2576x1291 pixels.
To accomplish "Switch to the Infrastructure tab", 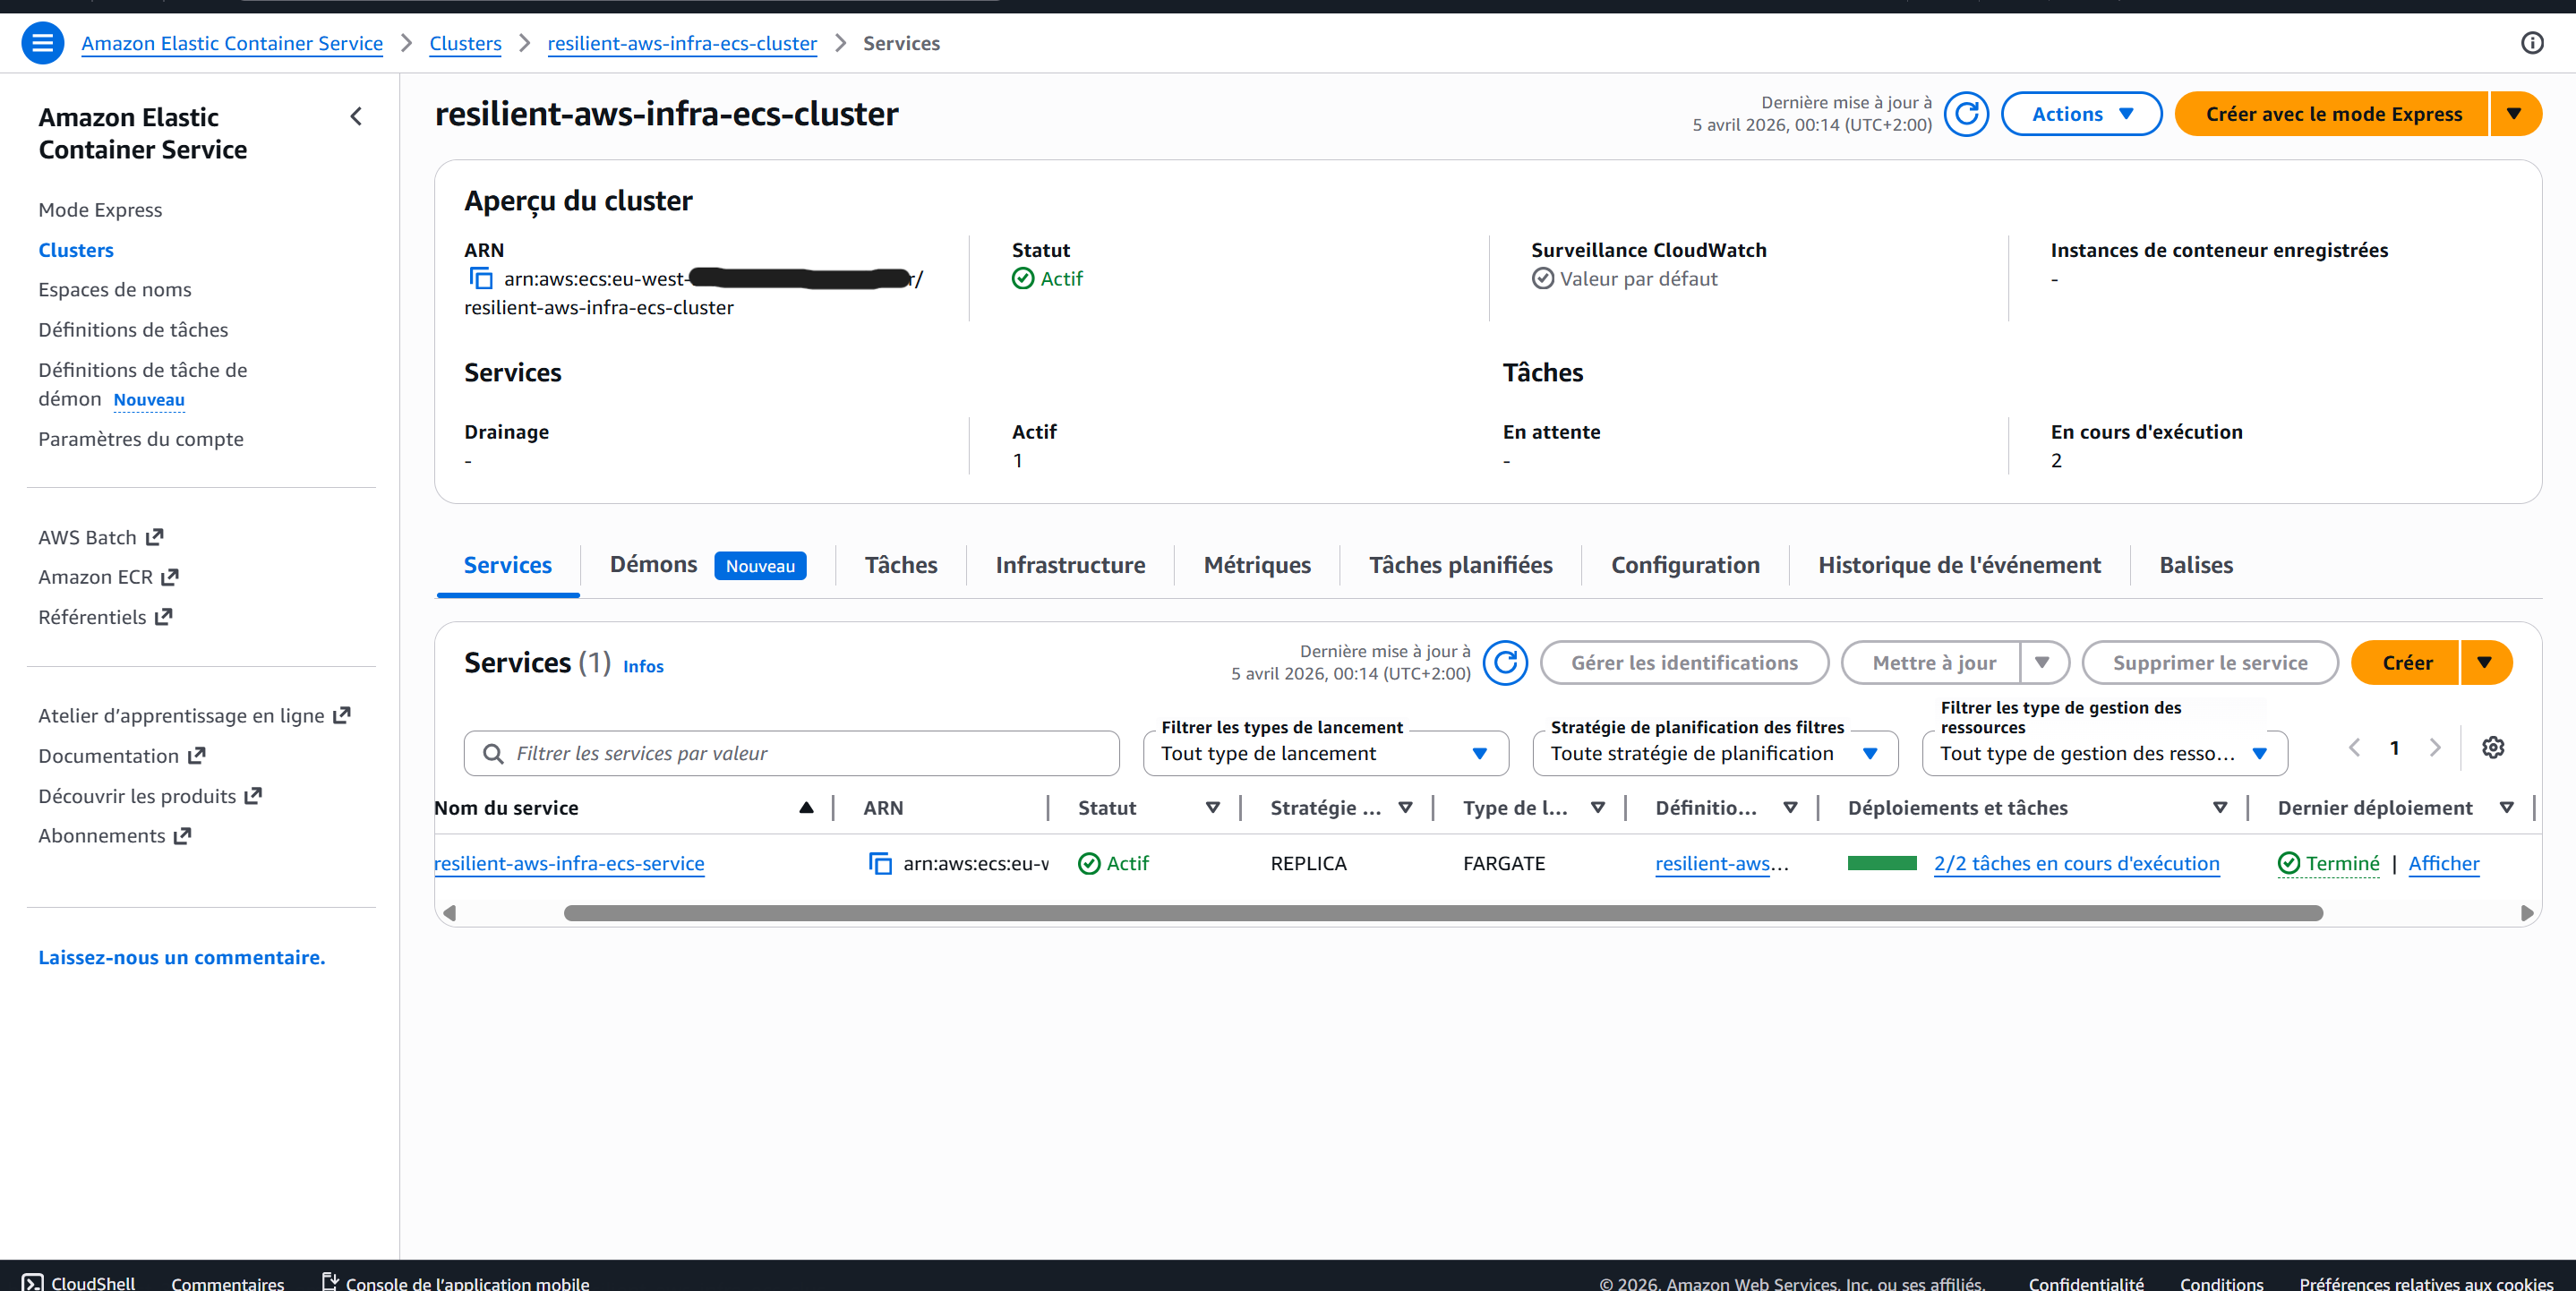I will point(1070,566).
